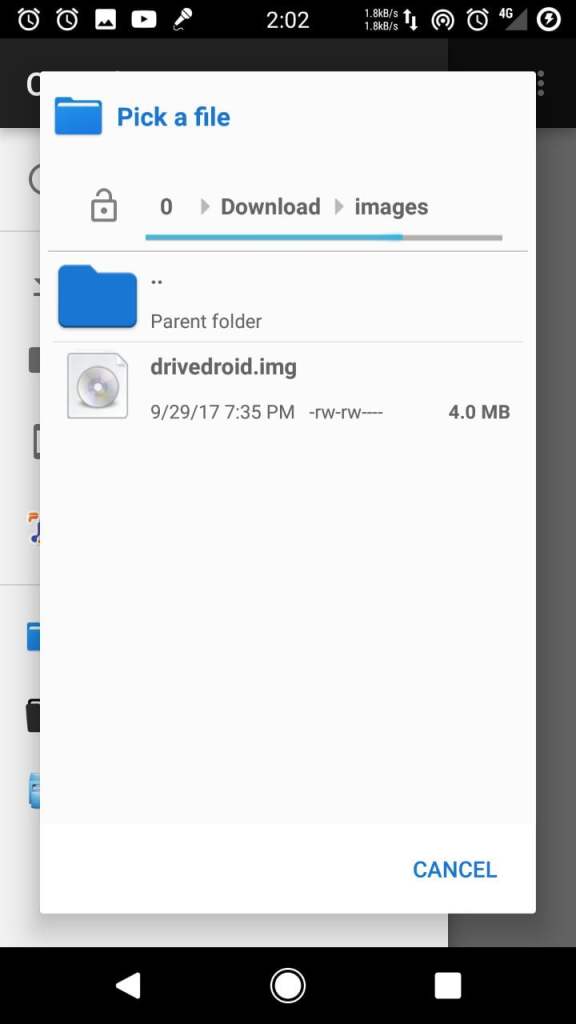576x1024 pixels.
Task: Open recent apps with the square button
Action: click(x=448, y=985)
